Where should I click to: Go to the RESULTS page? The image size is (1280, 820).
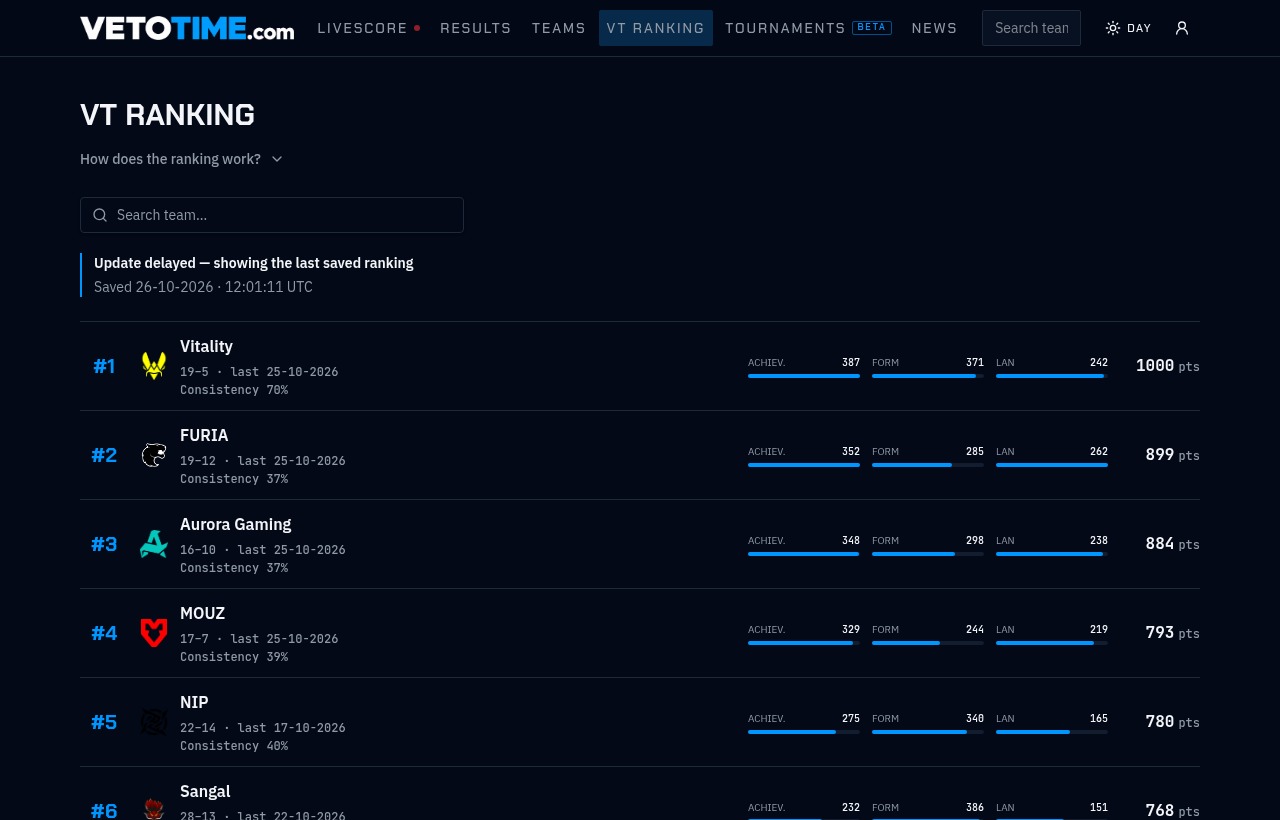tap(476, 28)
